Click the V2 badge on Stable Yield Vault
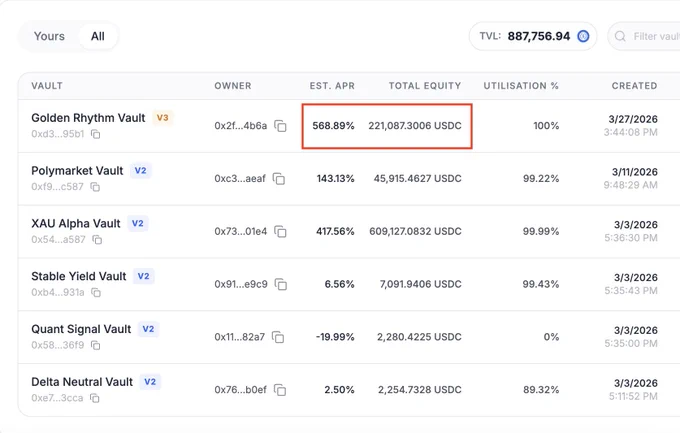Viewport: 680px width, 433px height. (x=144, y=276)
